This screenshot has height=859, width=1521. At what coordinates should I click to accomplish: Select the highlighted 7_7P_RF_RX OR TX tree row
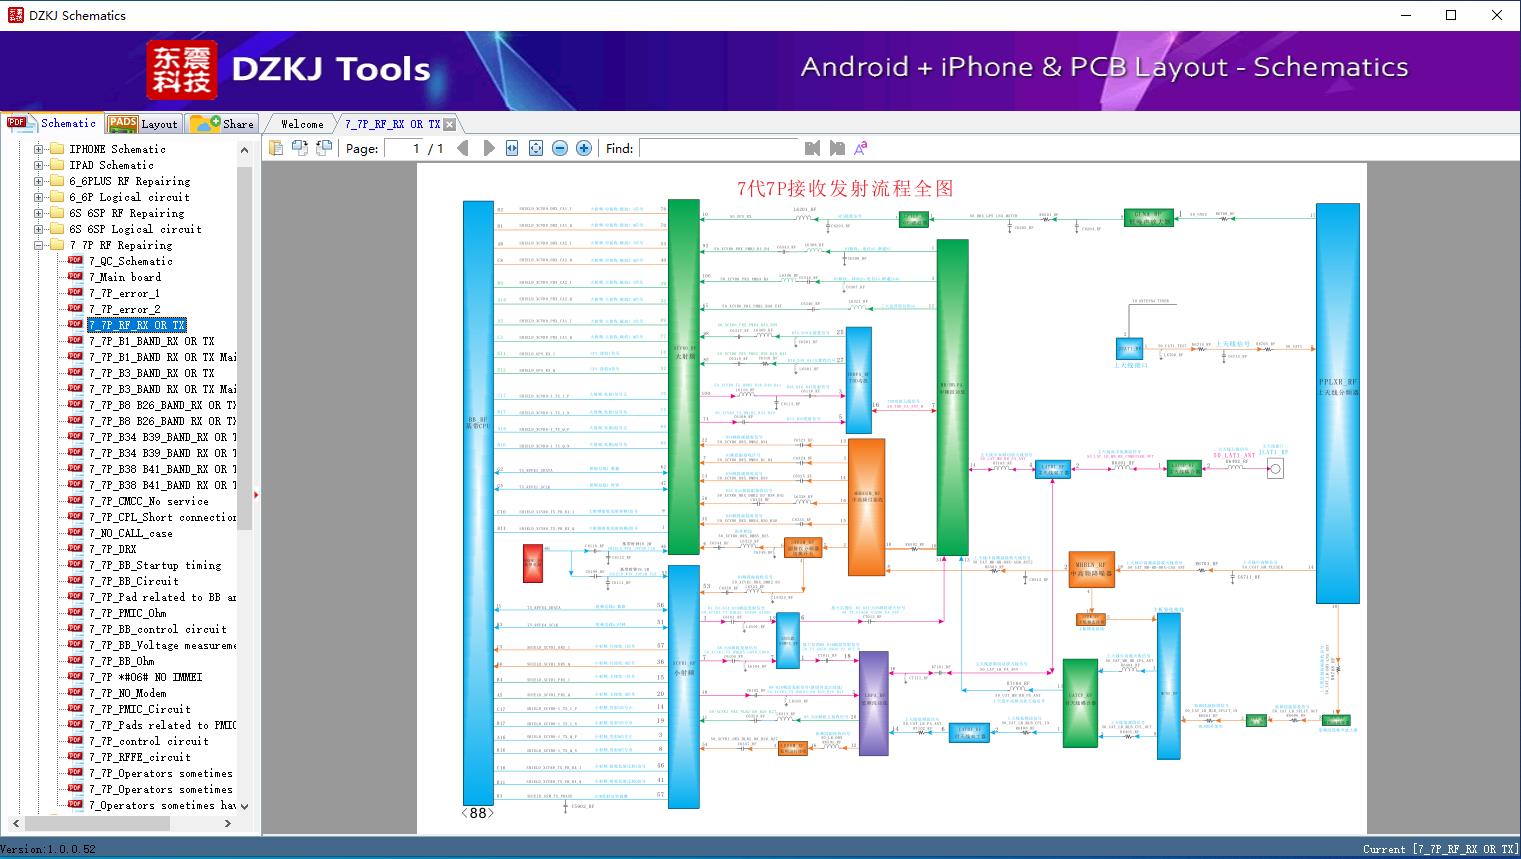(137, 325)
